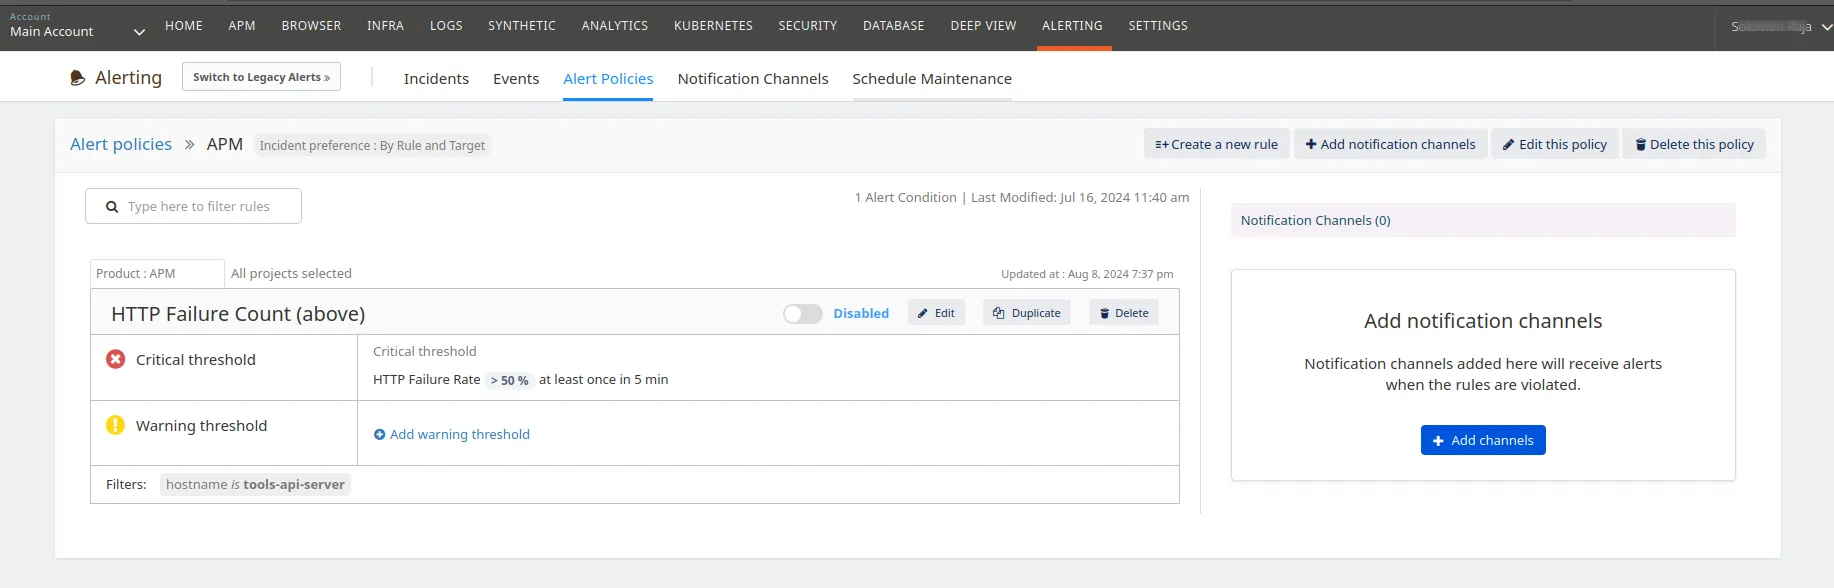Click the breadcrumb double-chevron separator
Image resolution: width=1834 pixels, height=588 pixels.
coord(189,145)
